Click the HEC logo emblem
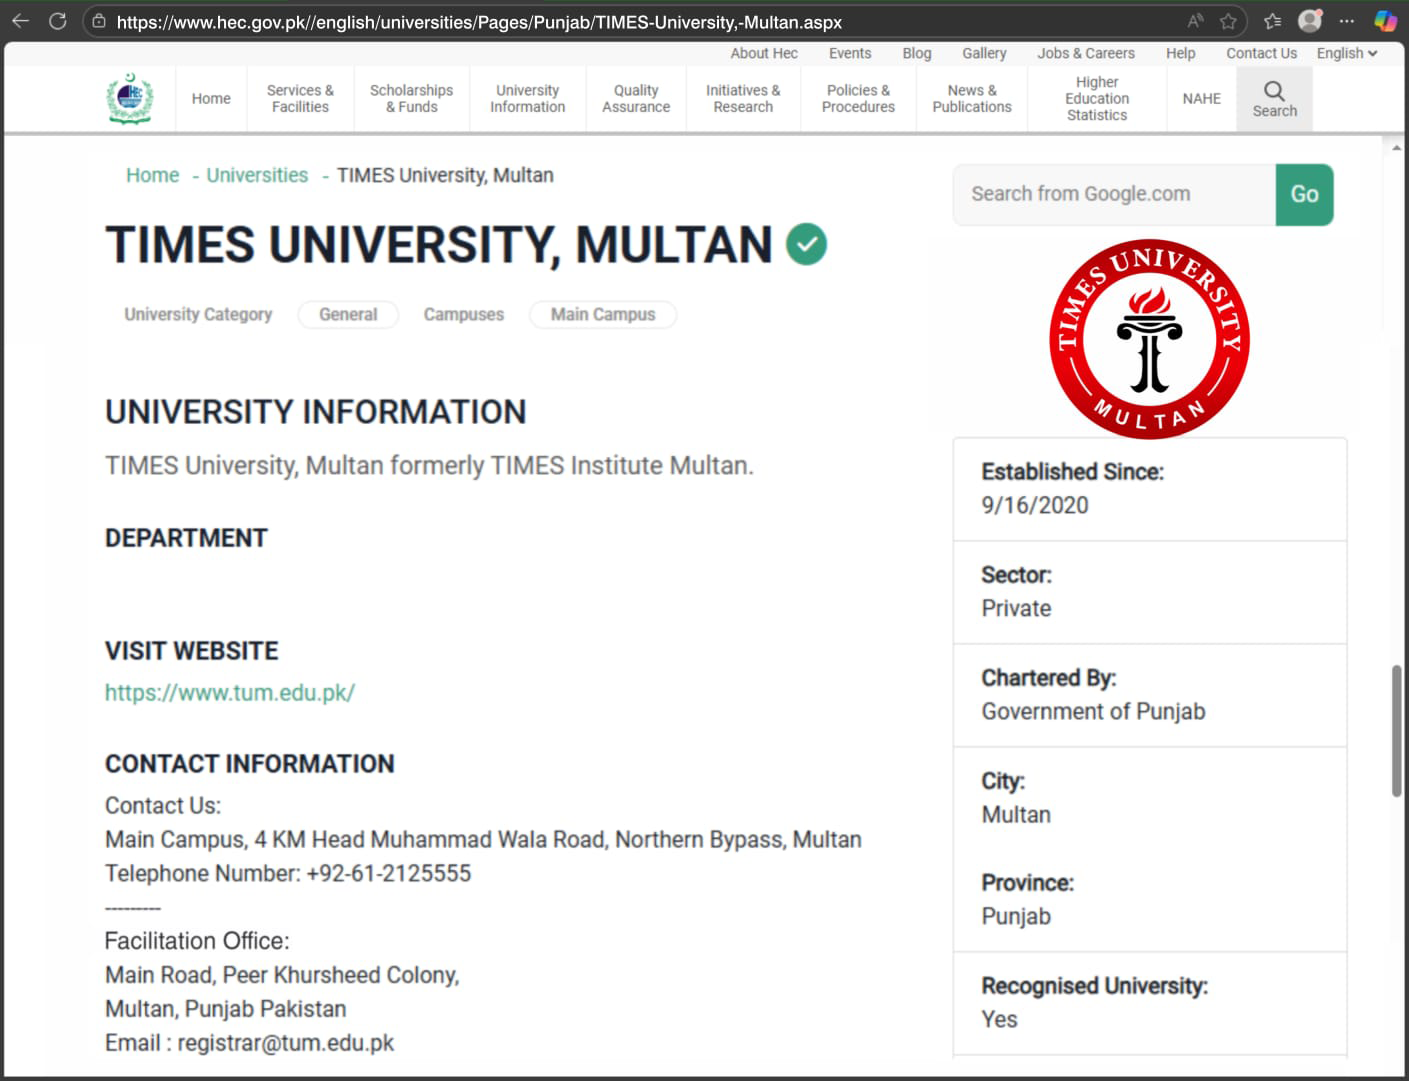Image resolution: width=1409 pixels, height=1081 pixels. (130, 98)
